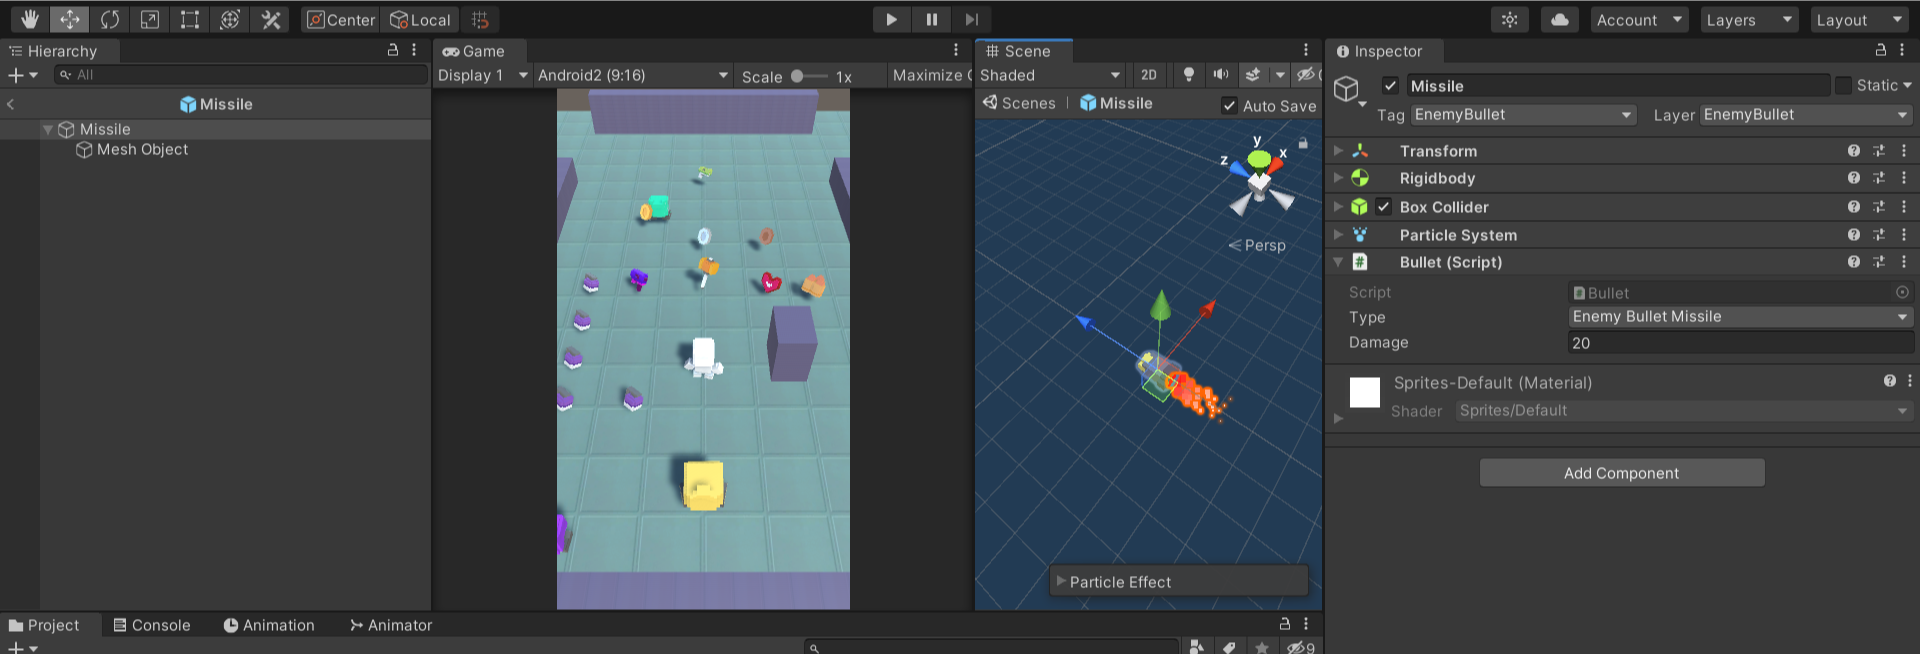
Task: Open the Shaded draw mode dropdown
Action: pyautogui.click(x=1049, y=75)
